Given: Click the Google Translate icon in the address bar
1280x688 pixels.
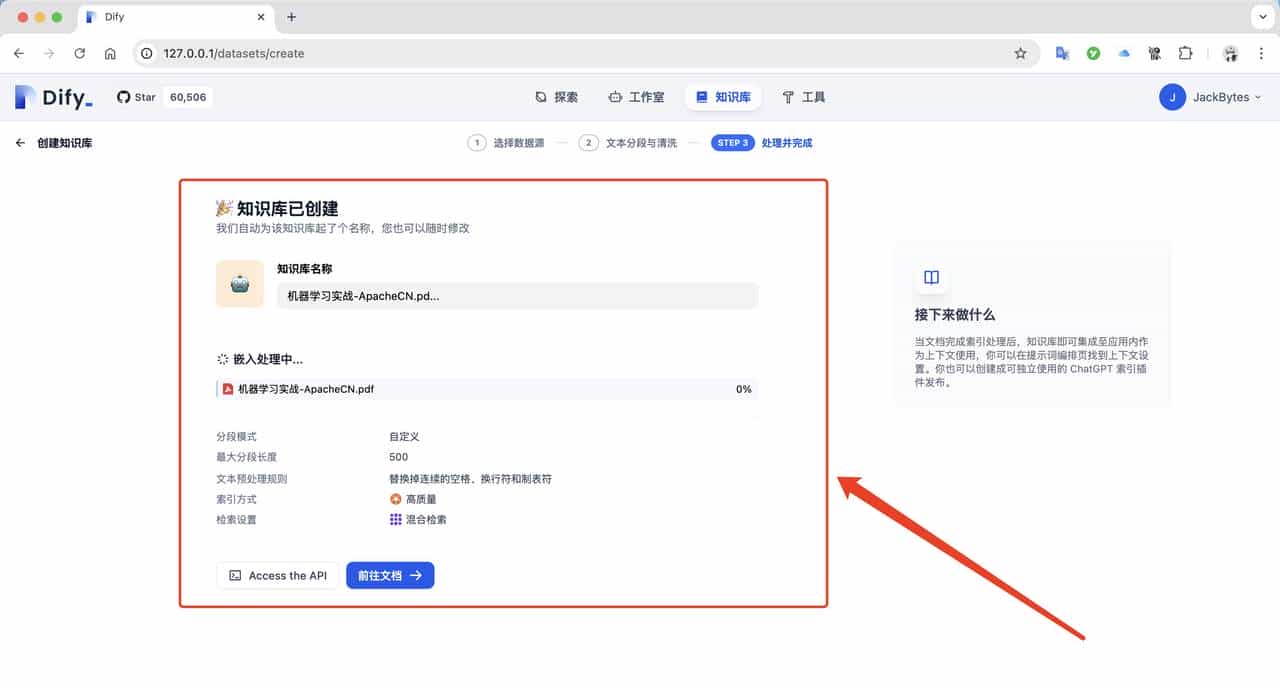Looking at the screenshot, I should [x=1063, y=53].
